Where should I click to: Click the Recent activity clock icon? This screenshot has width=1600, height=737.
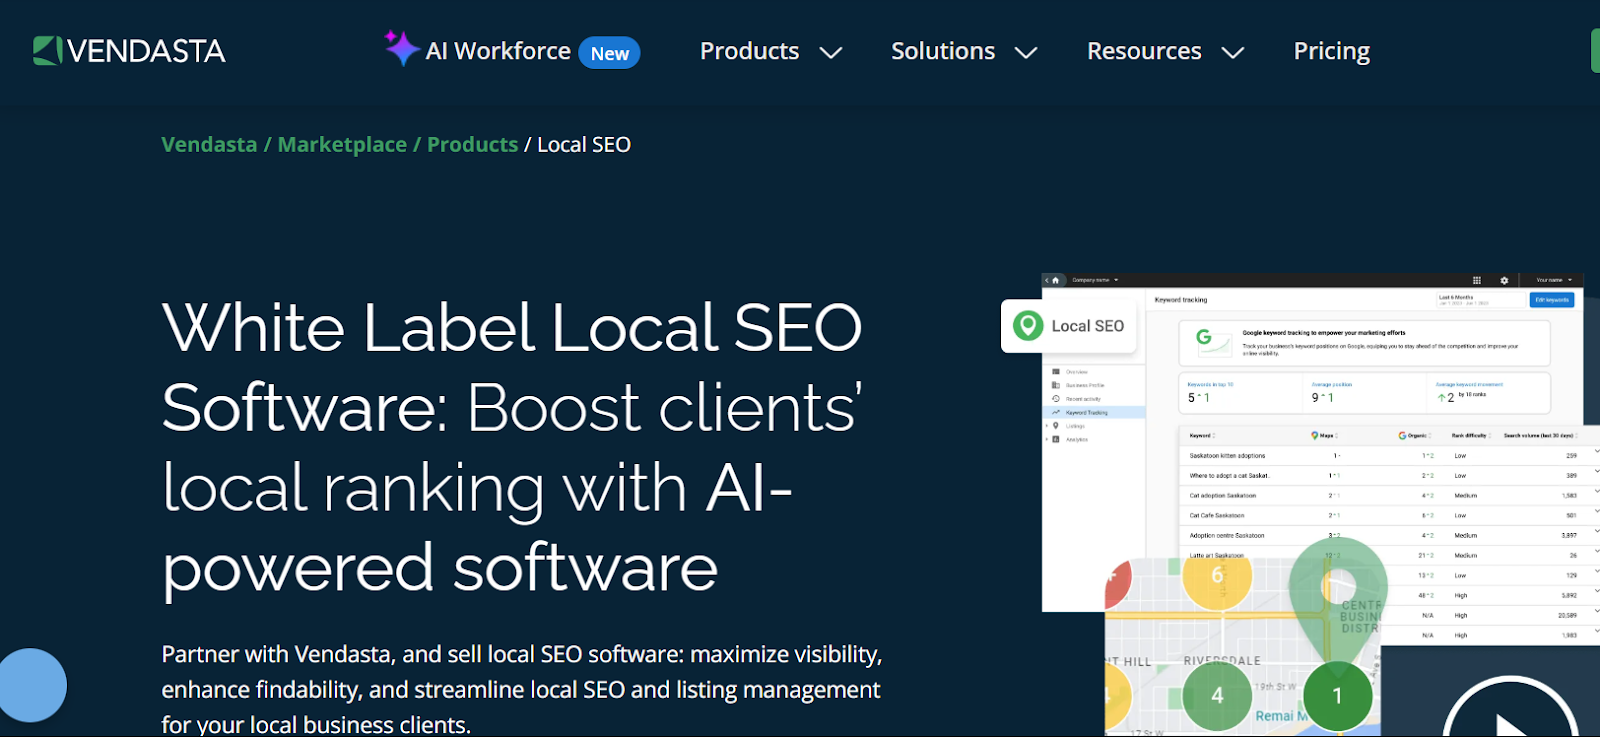click(1056, 398)
